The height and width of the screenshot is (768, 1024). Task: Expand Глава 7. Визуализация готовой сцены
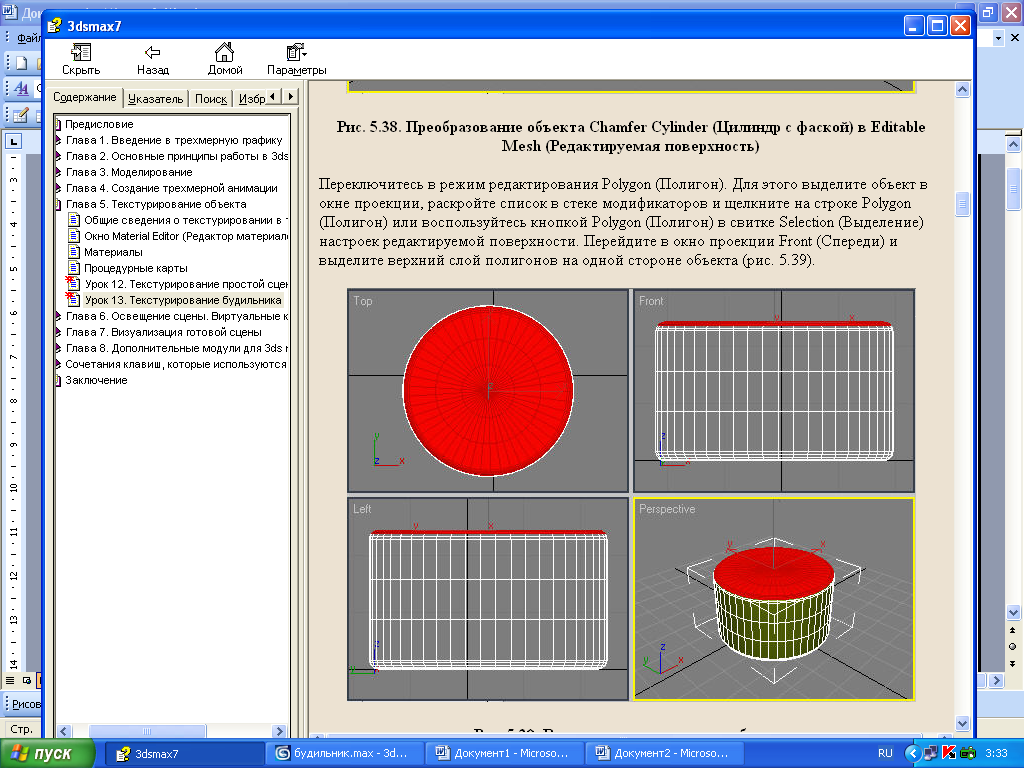(x=163, y=332)
